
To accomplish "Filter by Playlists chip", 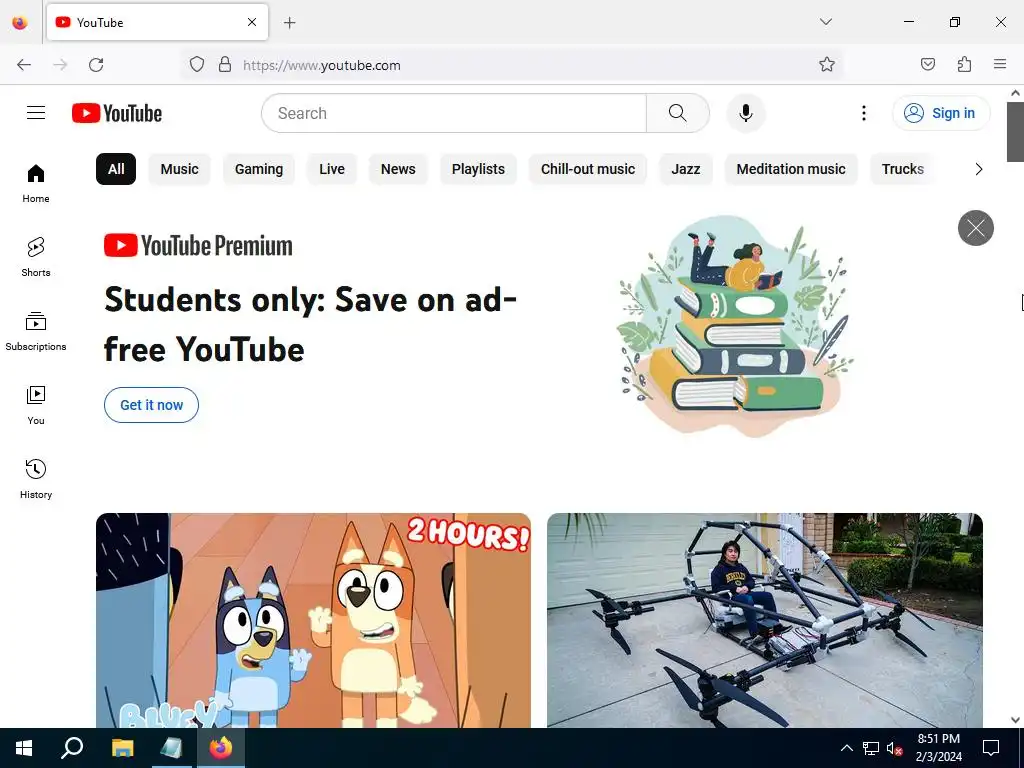I will coord(478,169).
